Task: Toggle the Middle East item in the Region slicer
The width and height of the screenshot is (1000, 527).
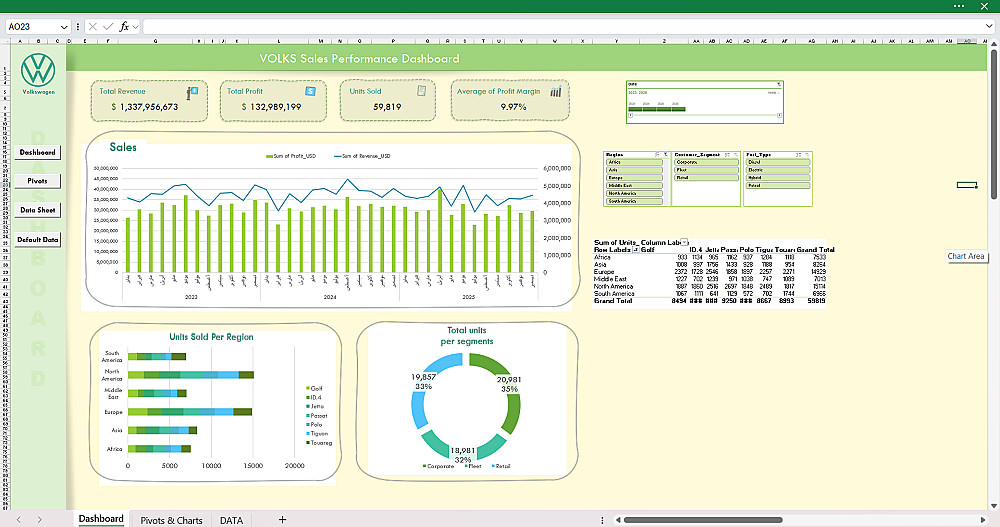Action: click(635, 186)
